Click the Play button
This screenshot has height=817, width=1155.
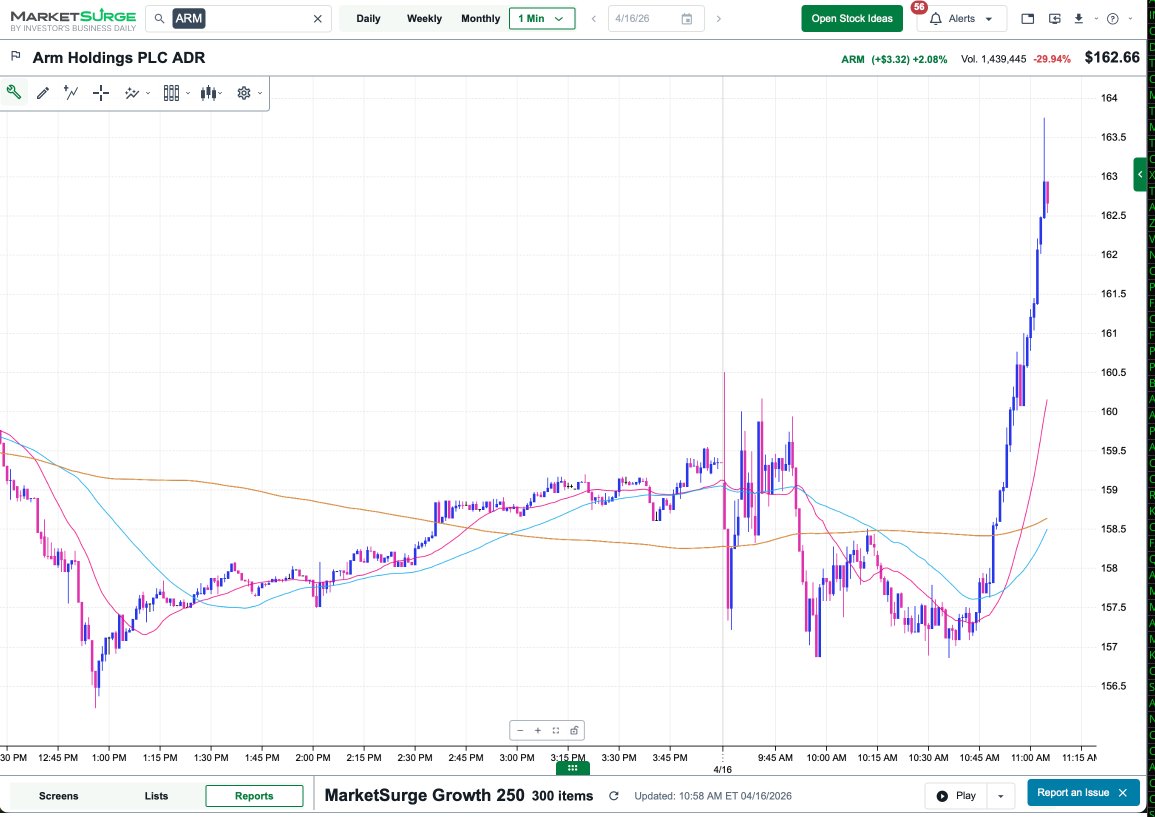[x=956, y=796]
